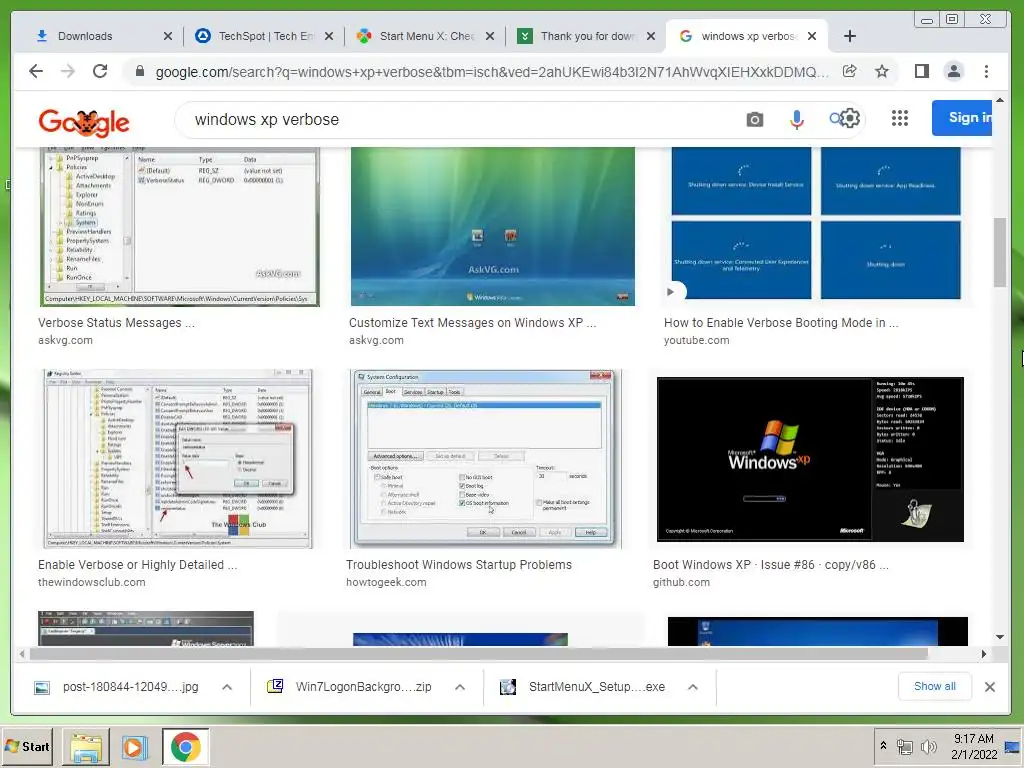Search by image with camera icon
This screenshot has width=1024, height=768.
click(x=754, y=120)
